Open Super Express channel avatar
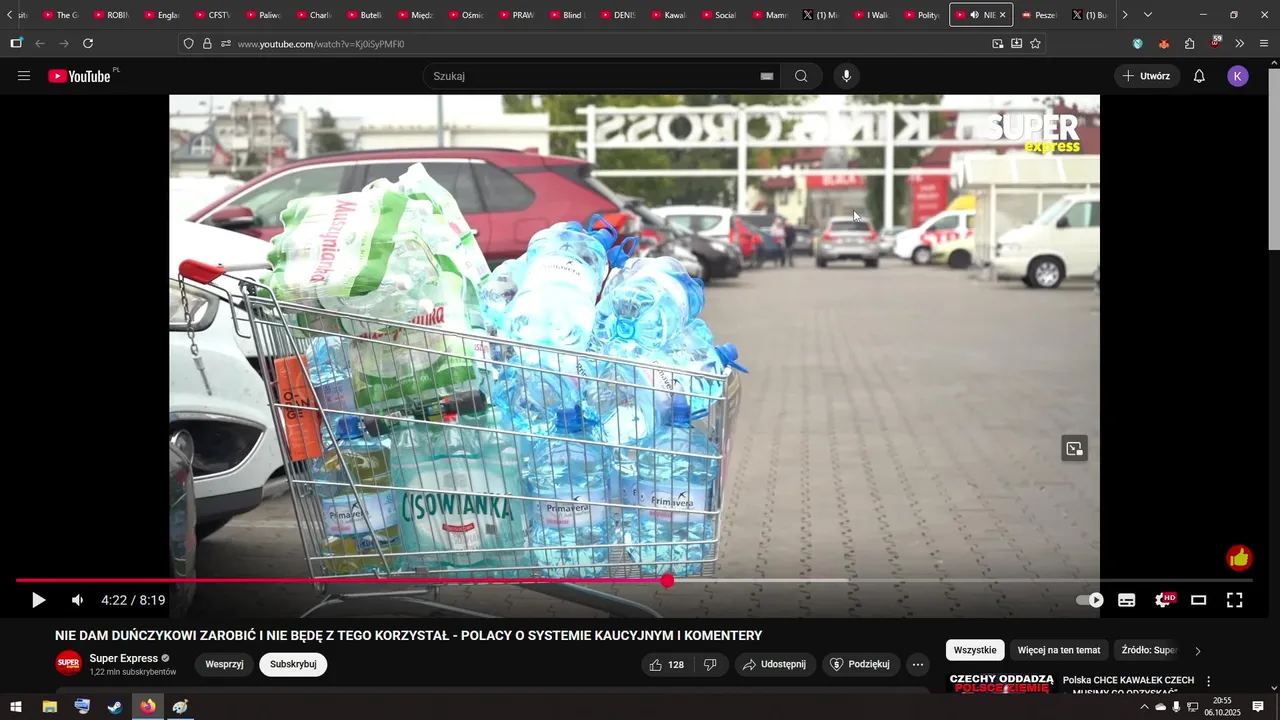 click(x=69, y=663)
